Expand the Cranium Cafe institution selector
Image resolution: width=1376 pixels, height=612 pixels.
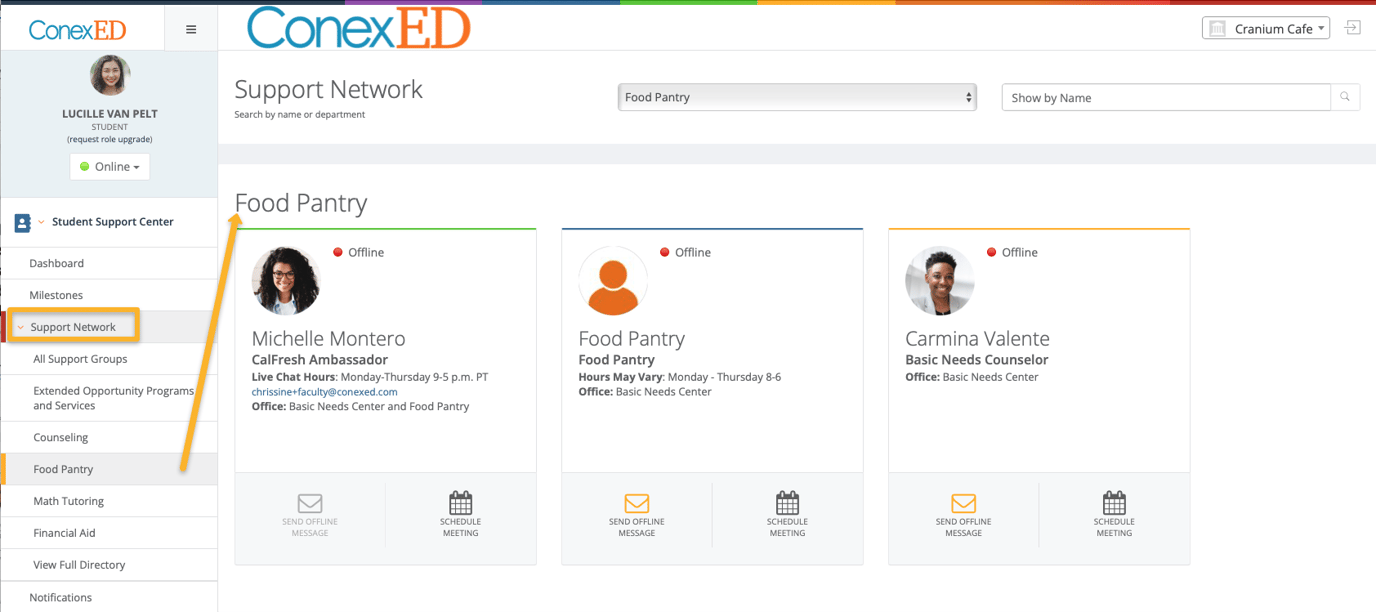tap(1265, 28)
